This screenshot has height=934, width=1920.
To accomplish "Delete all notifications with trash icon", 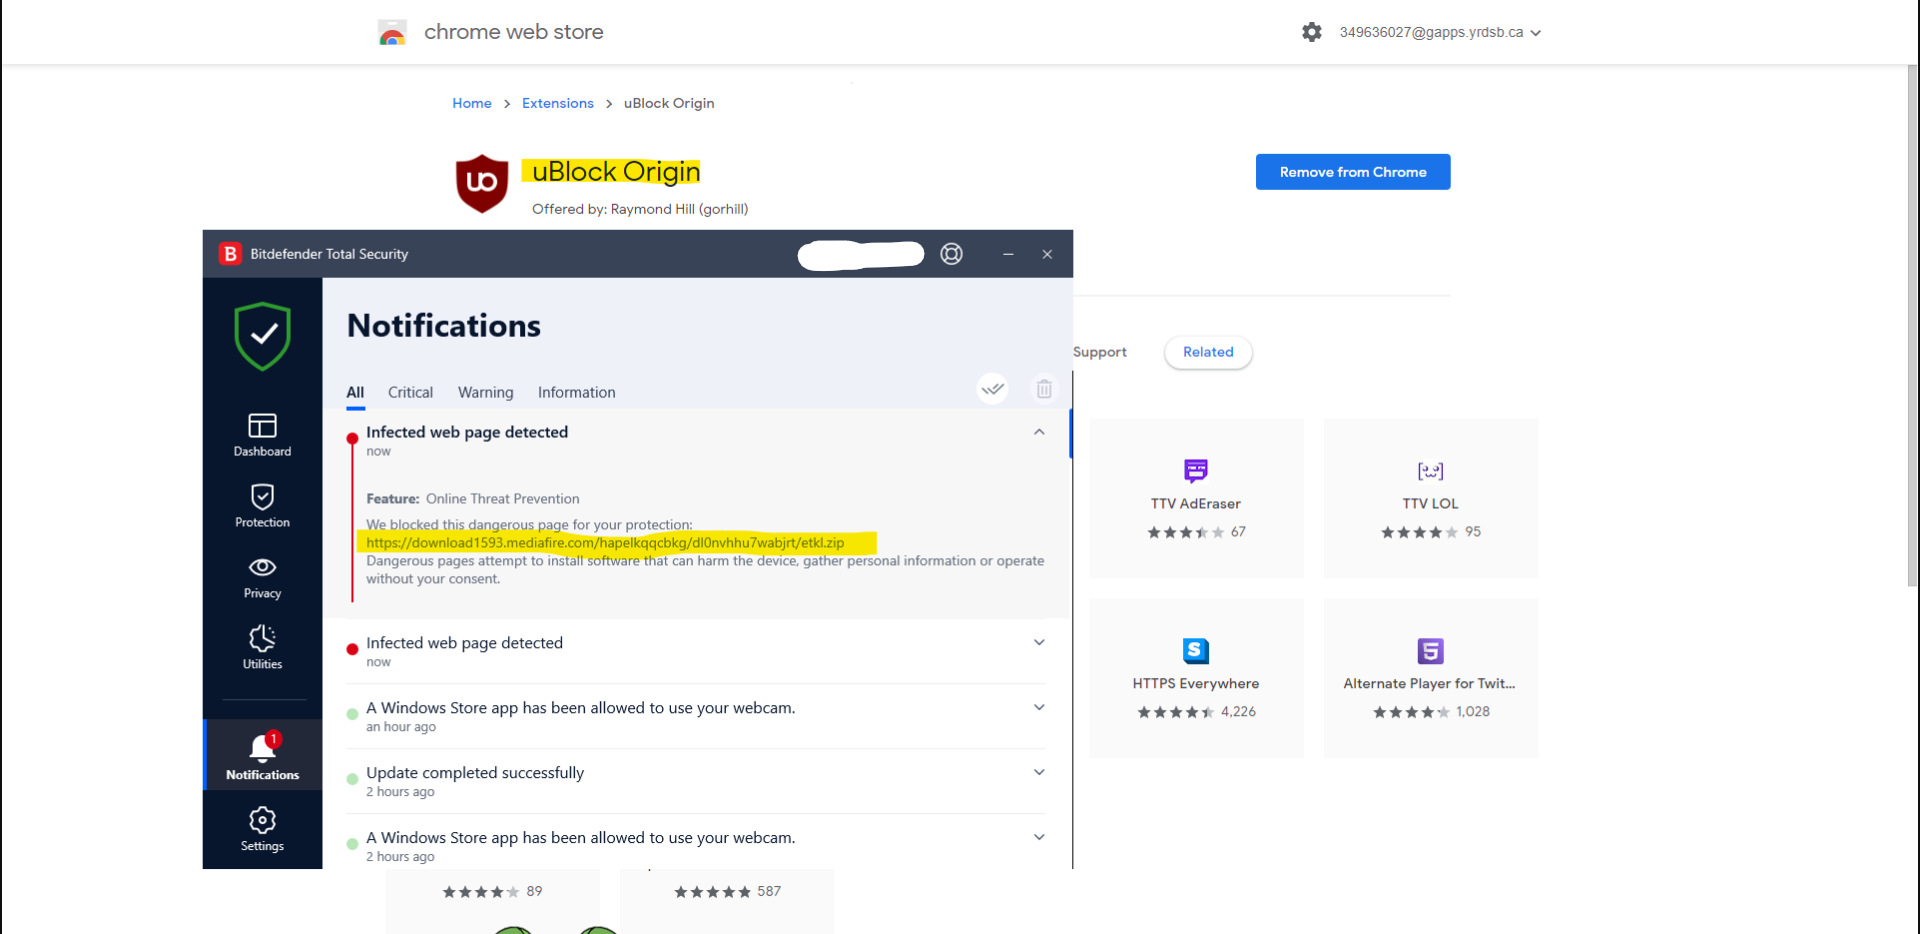I will click(1044, 389).
